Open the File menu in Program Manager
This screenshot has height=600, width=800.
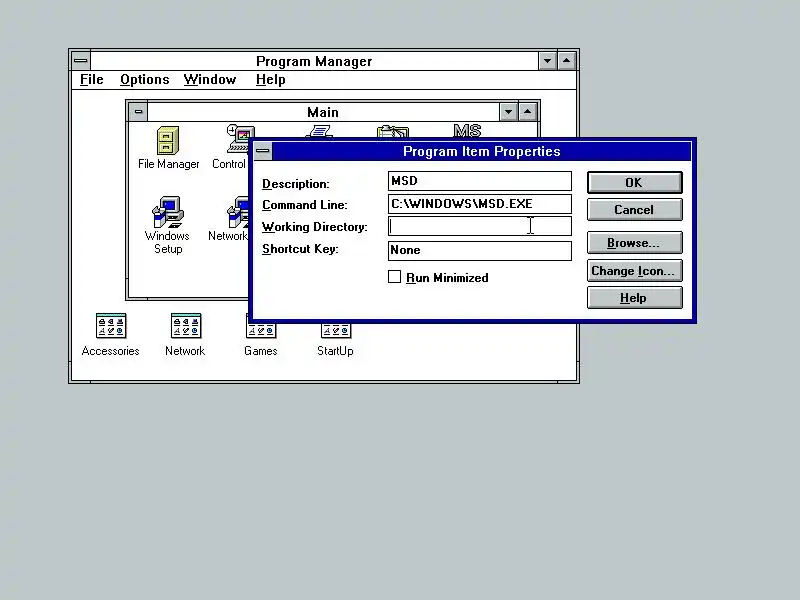(x=92, y=80)
